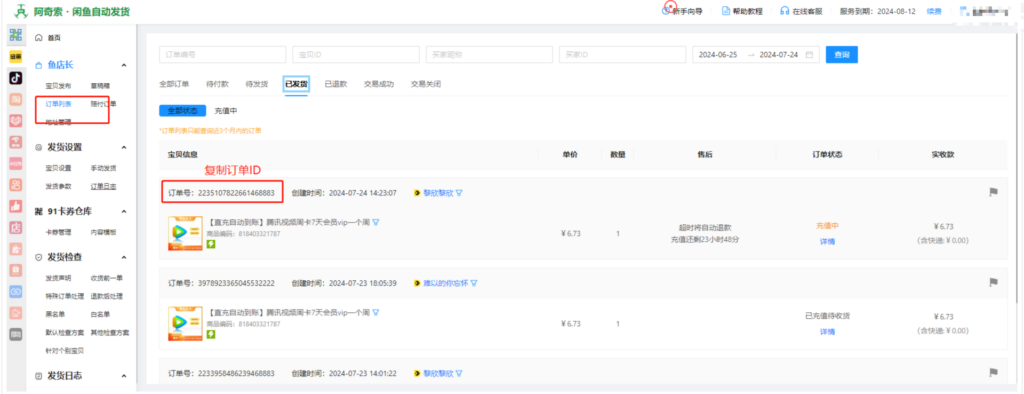Select the pink heart icon in the left strip

click(16, 121)
